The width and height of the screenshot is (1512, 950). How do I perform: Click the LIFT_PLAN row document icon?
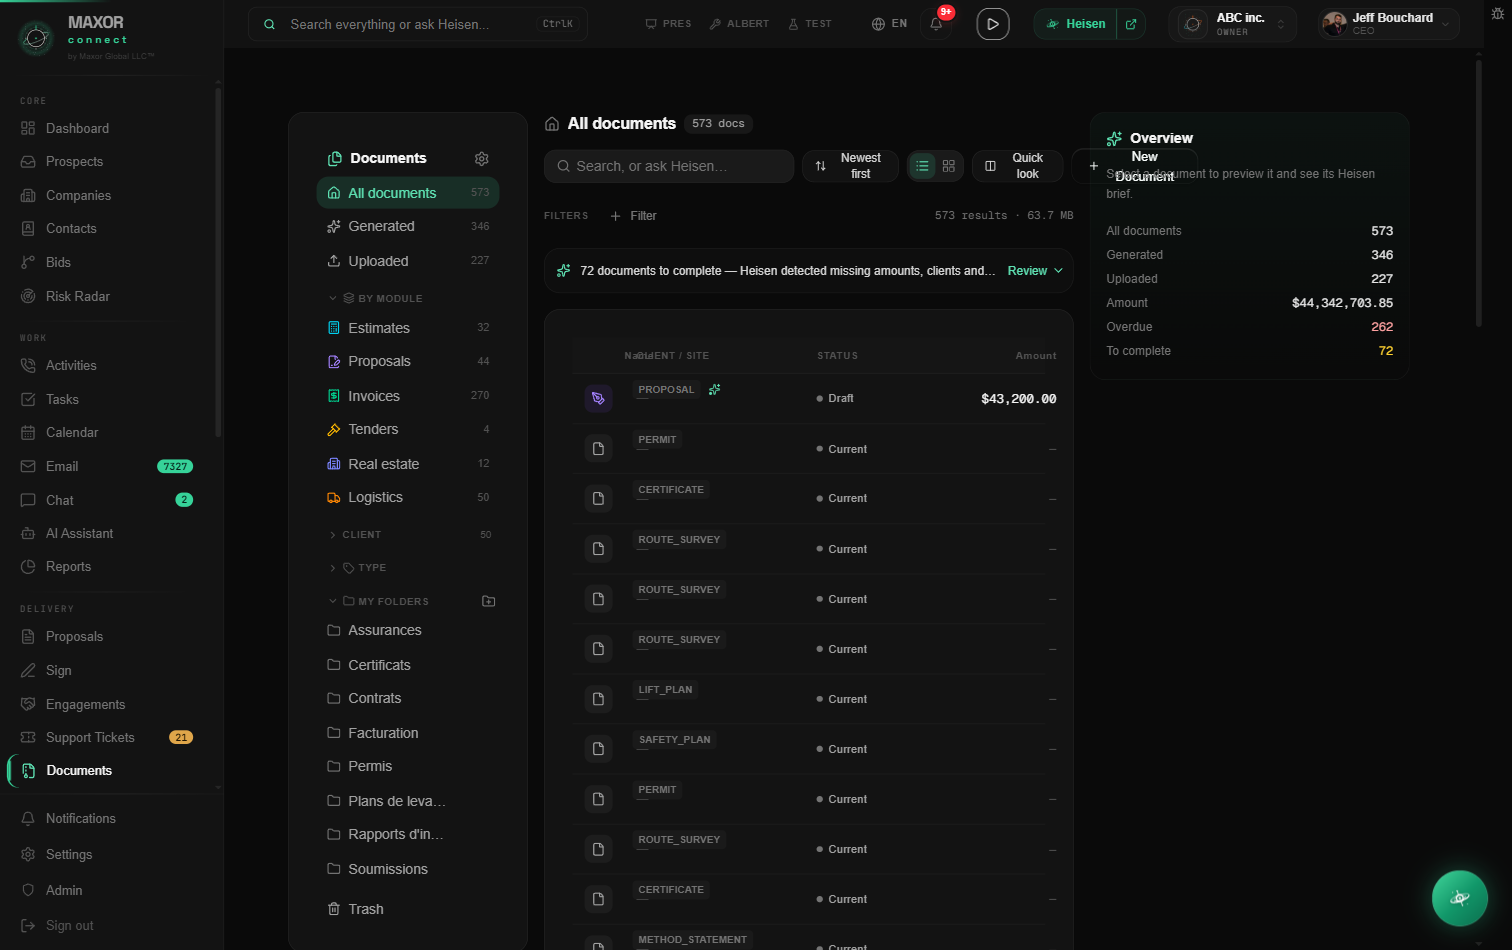(598, 699)
